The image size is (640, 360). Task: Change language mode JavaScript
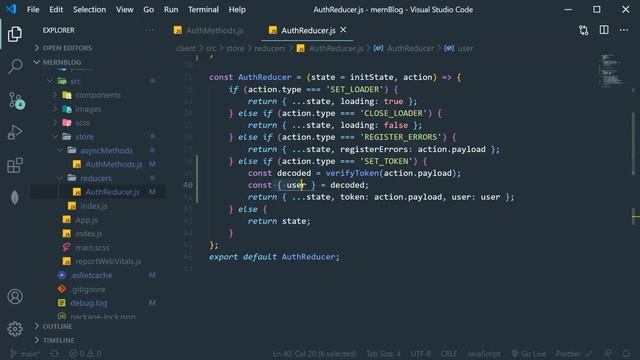(484, 354)
